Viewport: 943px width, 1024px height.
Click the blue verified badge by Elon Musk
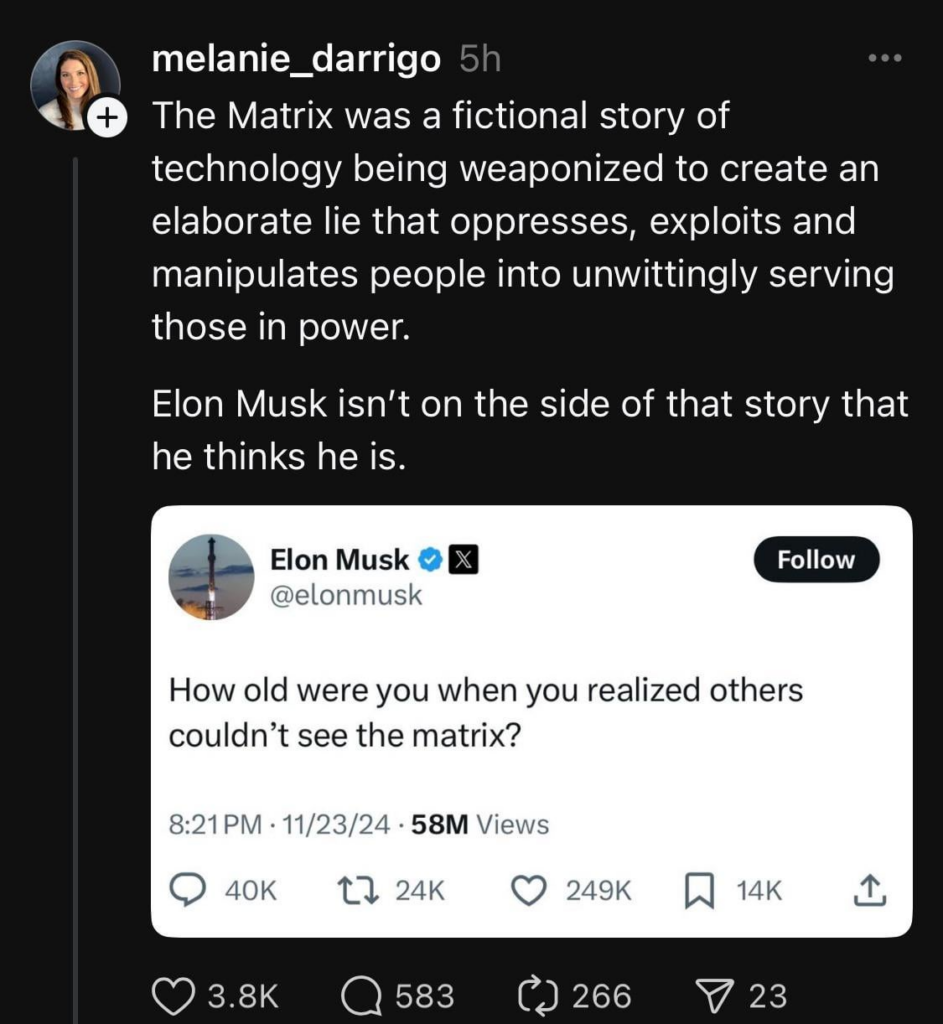tap(431, 560)
